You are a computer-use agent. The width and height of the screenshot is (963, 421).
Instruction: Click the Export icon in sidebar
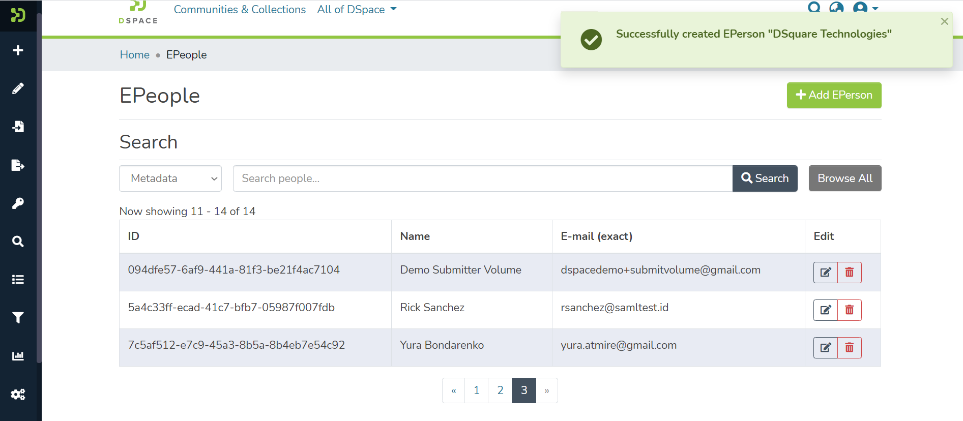pos(17,165)
